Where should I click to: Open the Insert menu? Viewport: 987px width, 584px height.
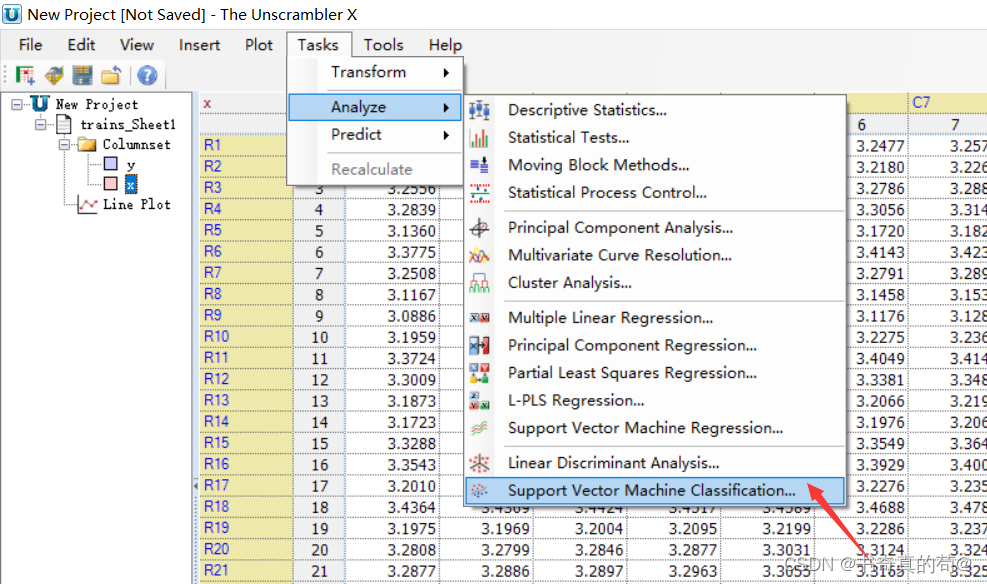[x=200, y=45]
